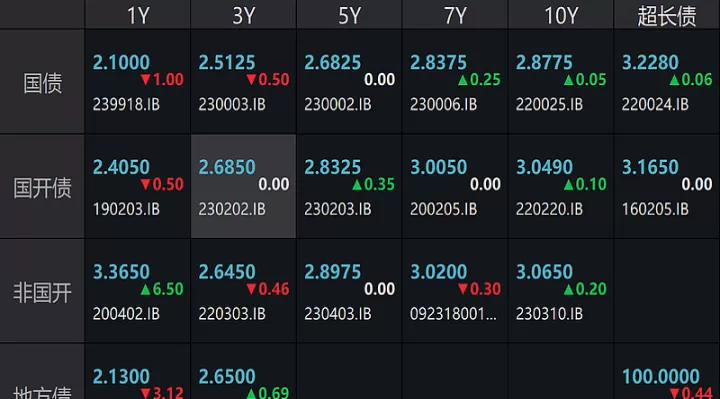The image size is (720, 399).
Task: Click yield value 2.6450
Action: click(x=227, y=272)
